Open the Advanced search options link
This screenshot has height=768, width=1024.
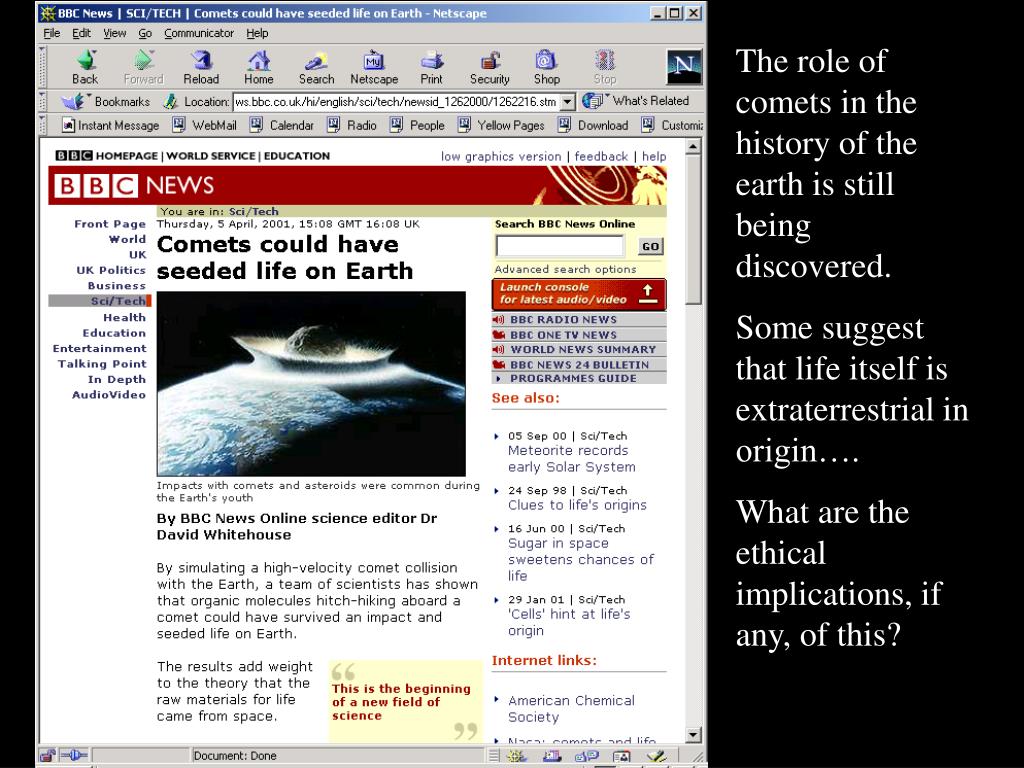pyautogui.click(x=565, y=269)
